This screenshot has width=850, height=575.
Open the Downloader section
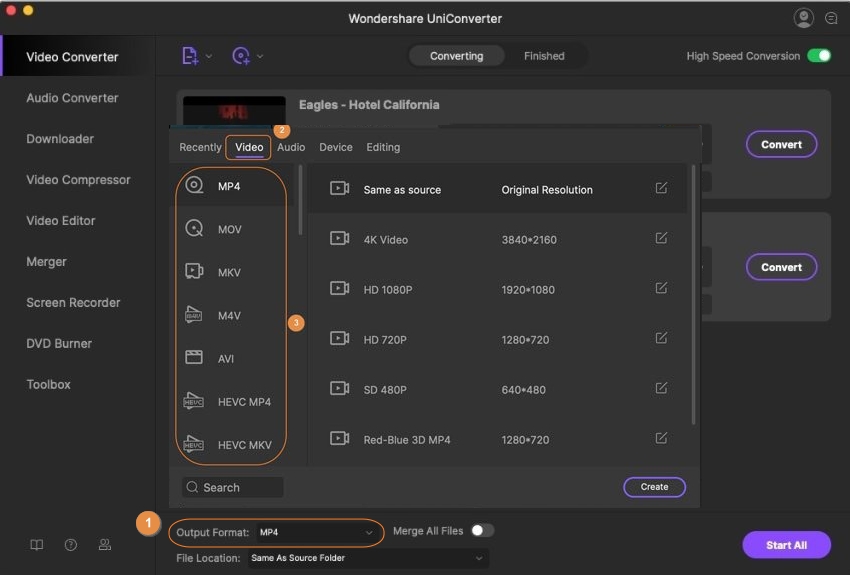click(x=60, y=139)
